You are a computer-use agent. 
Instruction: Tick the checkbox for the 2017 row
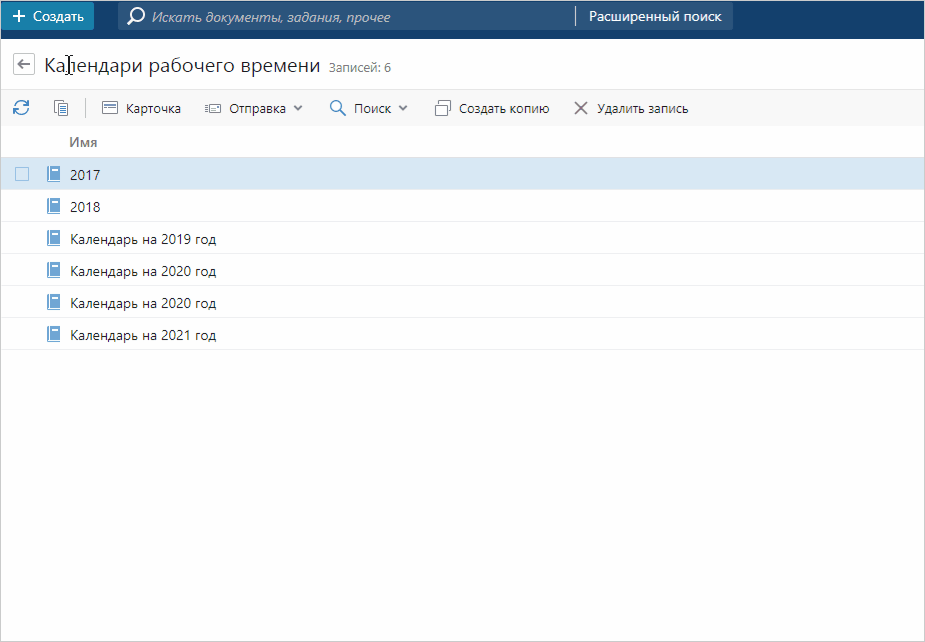(x=22, y=175)
